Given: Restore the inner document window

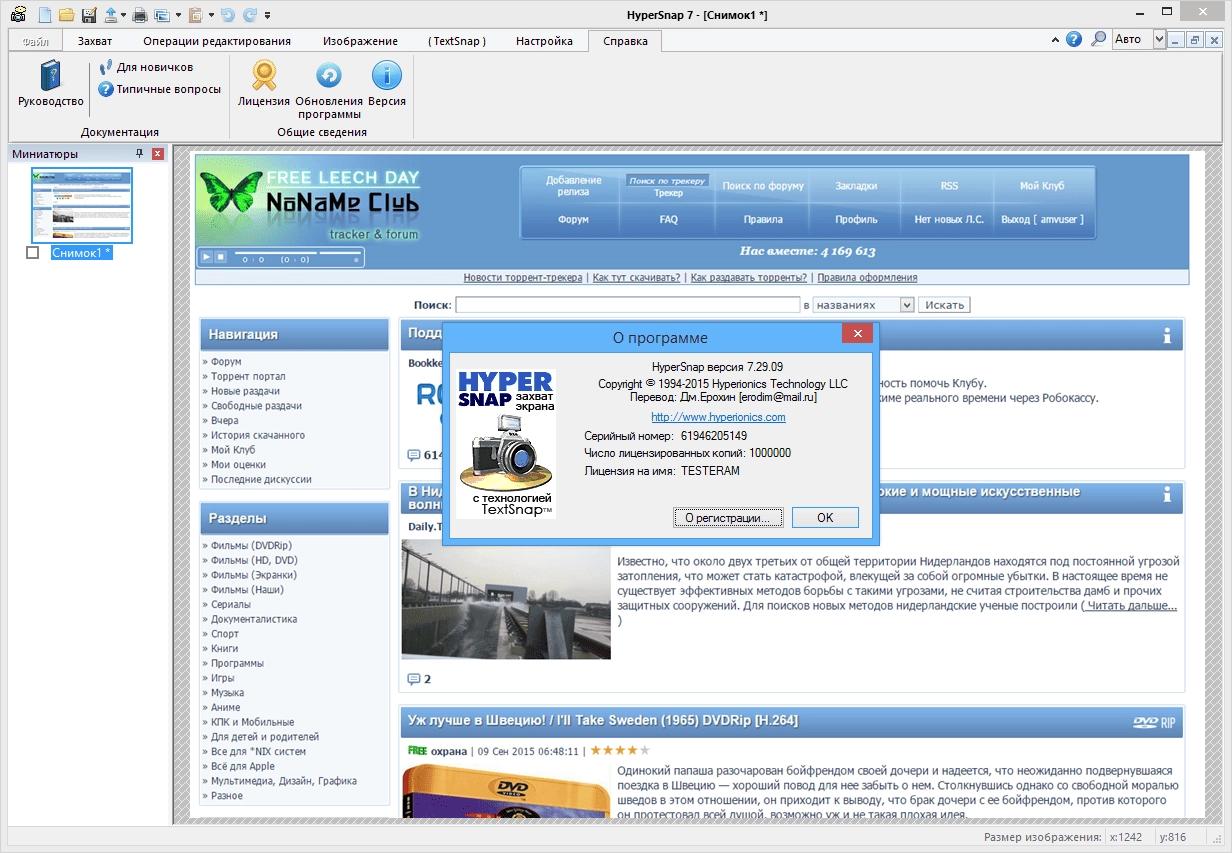Looking at the screenshot, I should 1195,40.
